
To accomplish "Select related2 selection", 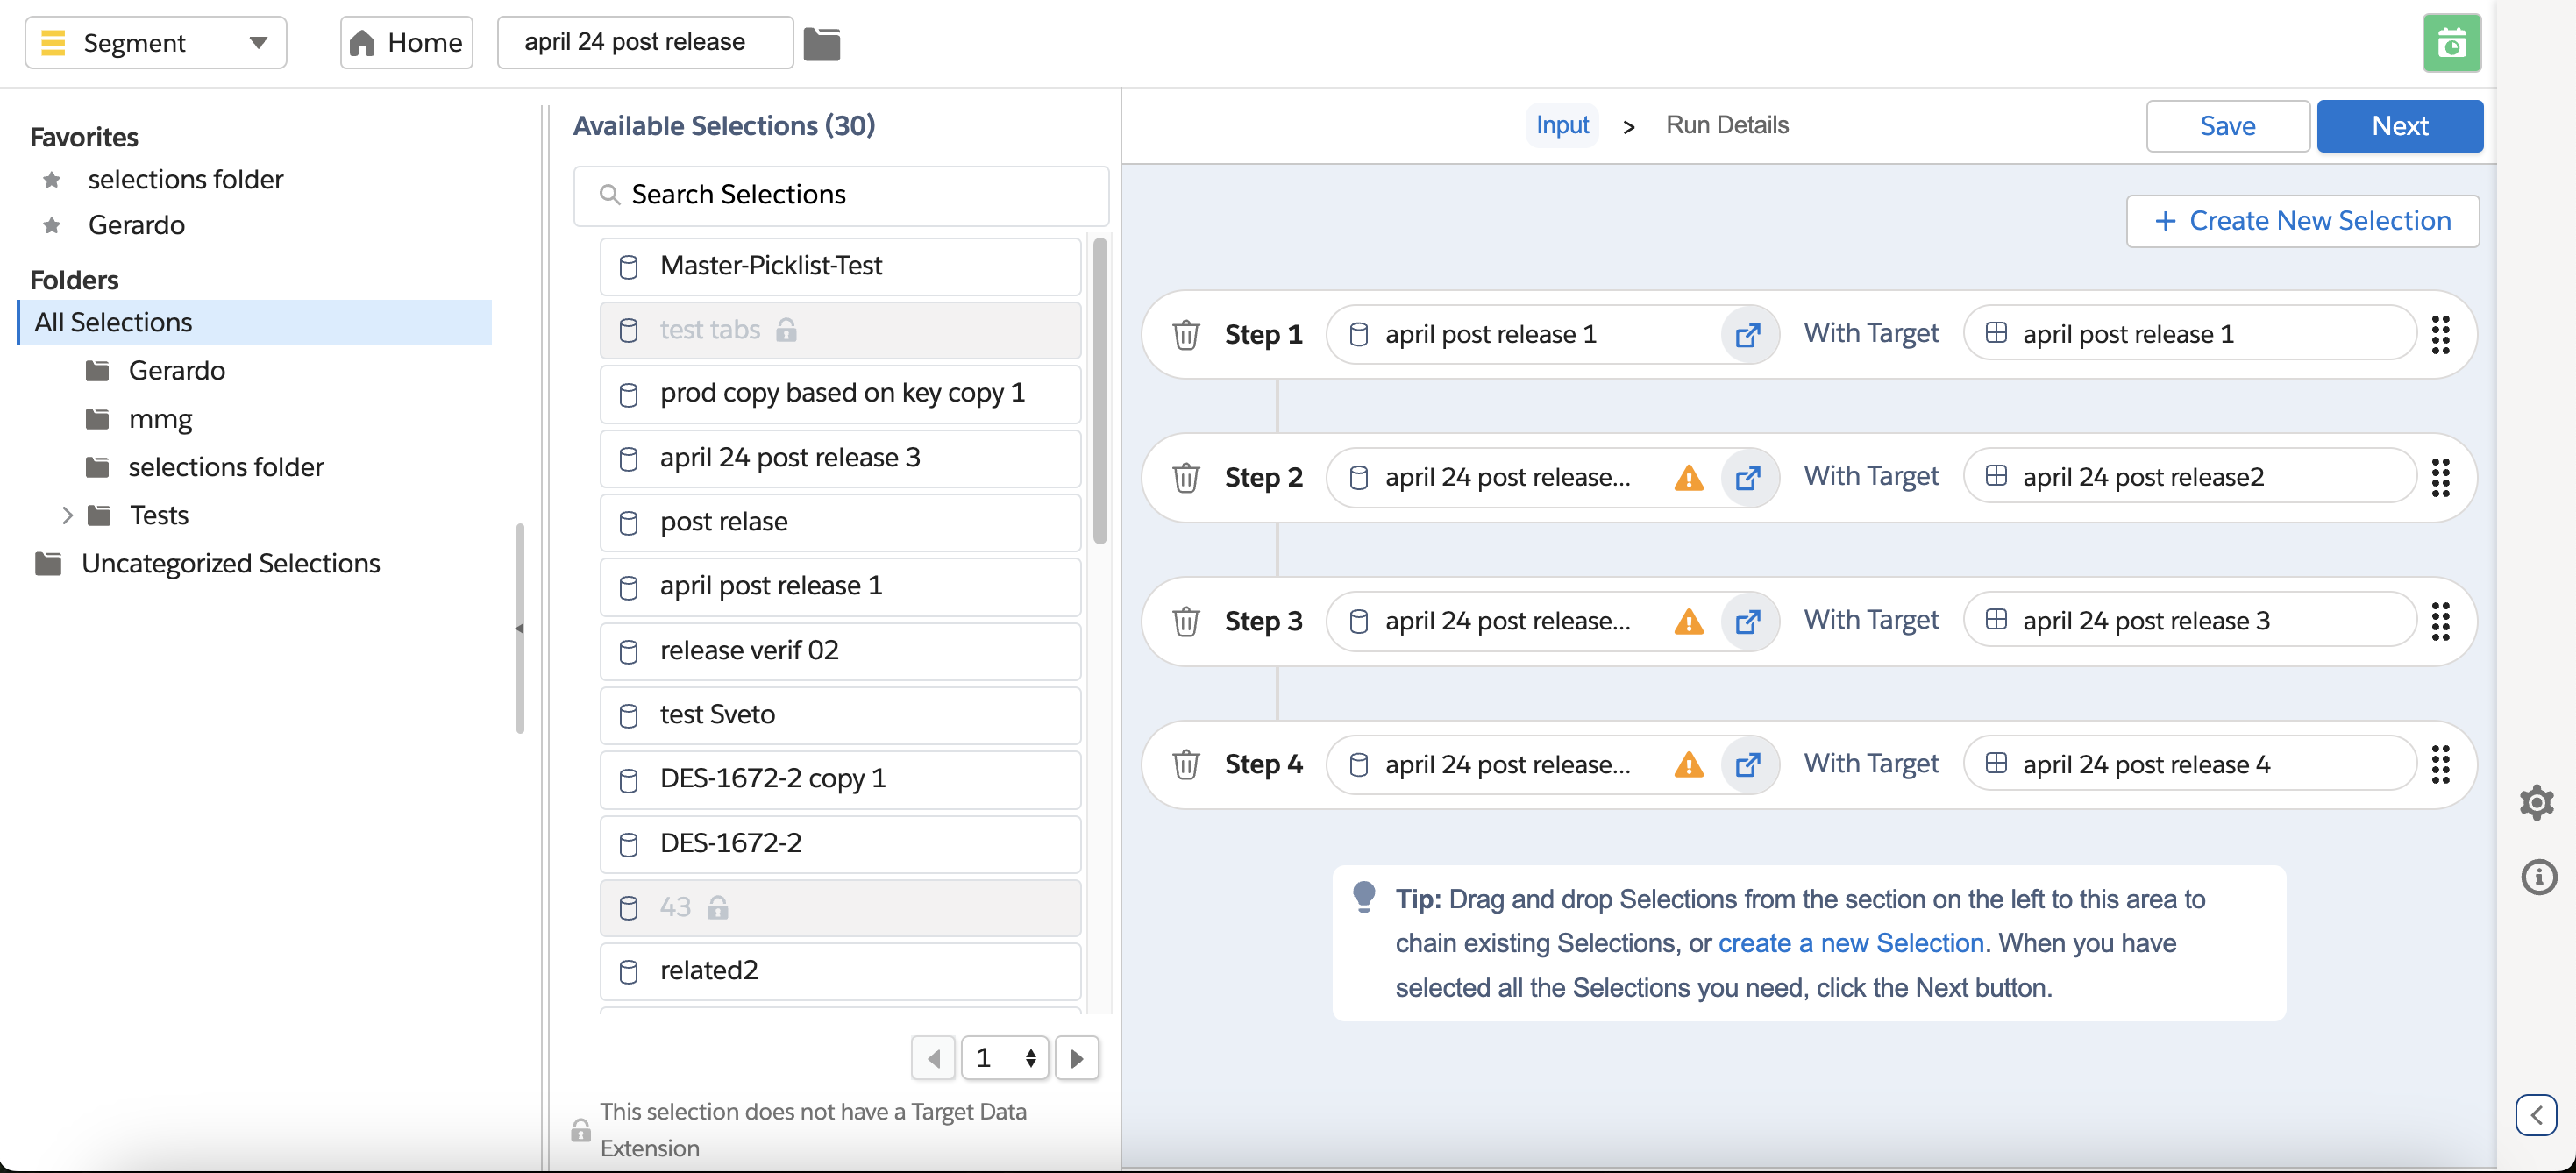I will tap(840, 971).
